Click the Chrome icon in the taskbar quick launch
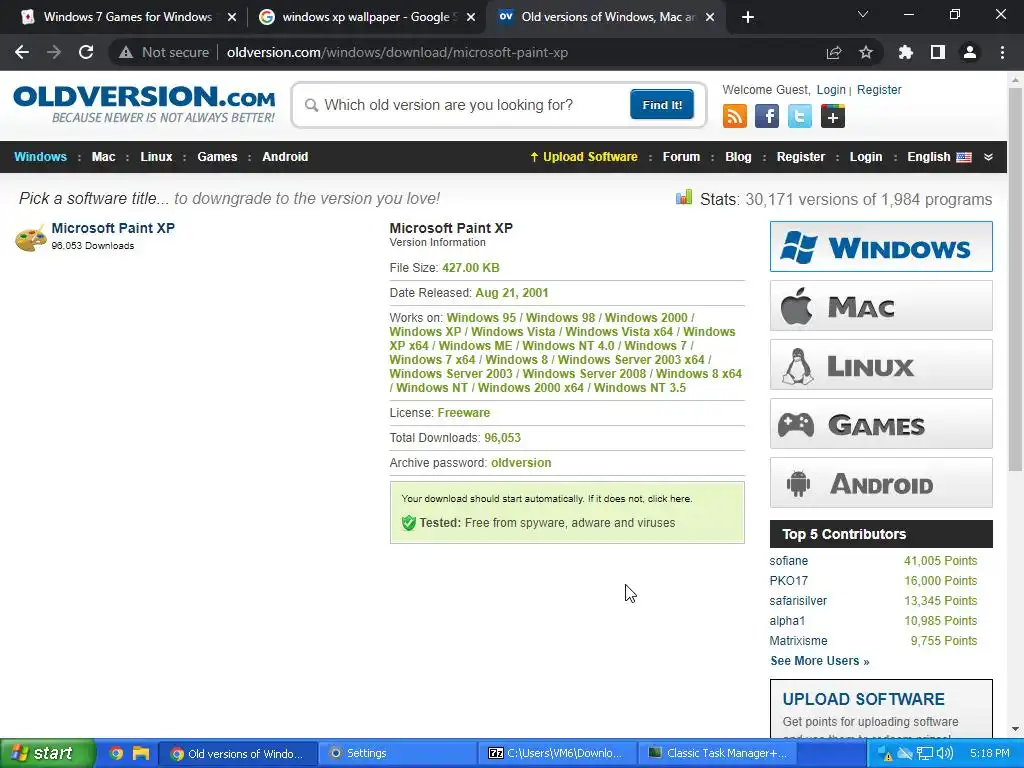Viewport: 1024px width, 768px height. (116, 753)
